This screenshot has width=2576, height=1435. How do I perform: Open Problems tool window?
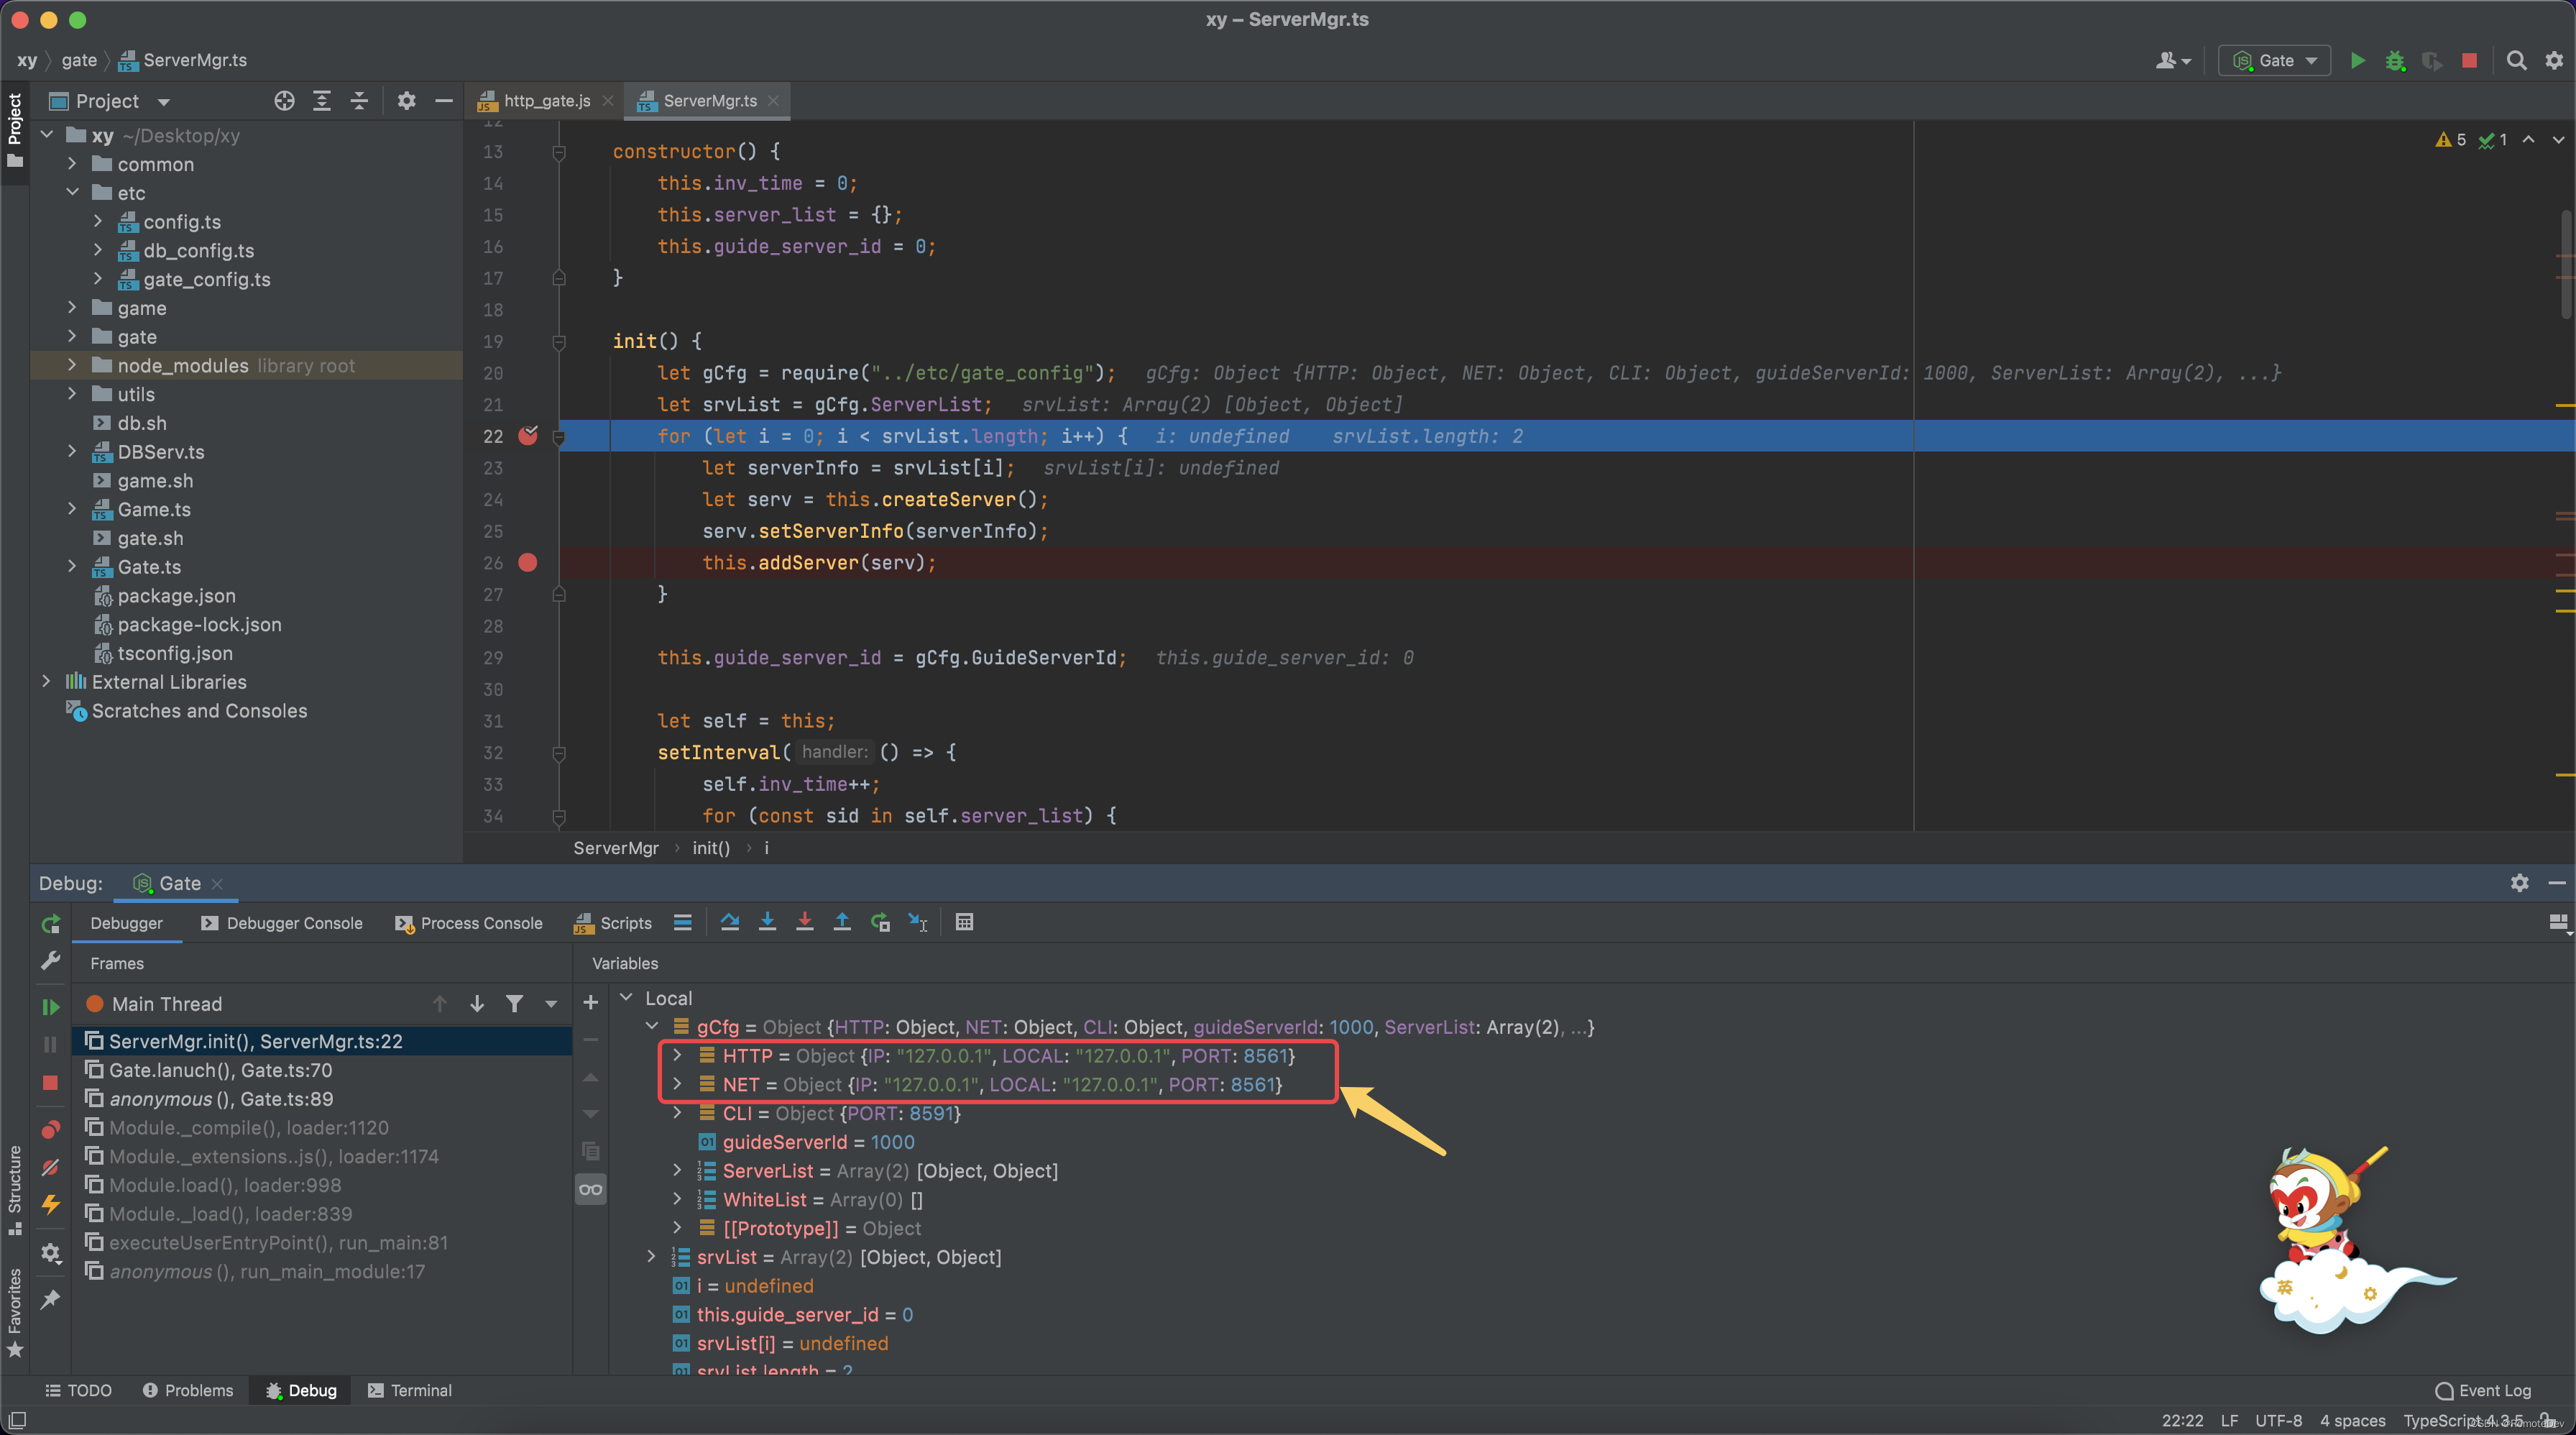point(187,1390)
